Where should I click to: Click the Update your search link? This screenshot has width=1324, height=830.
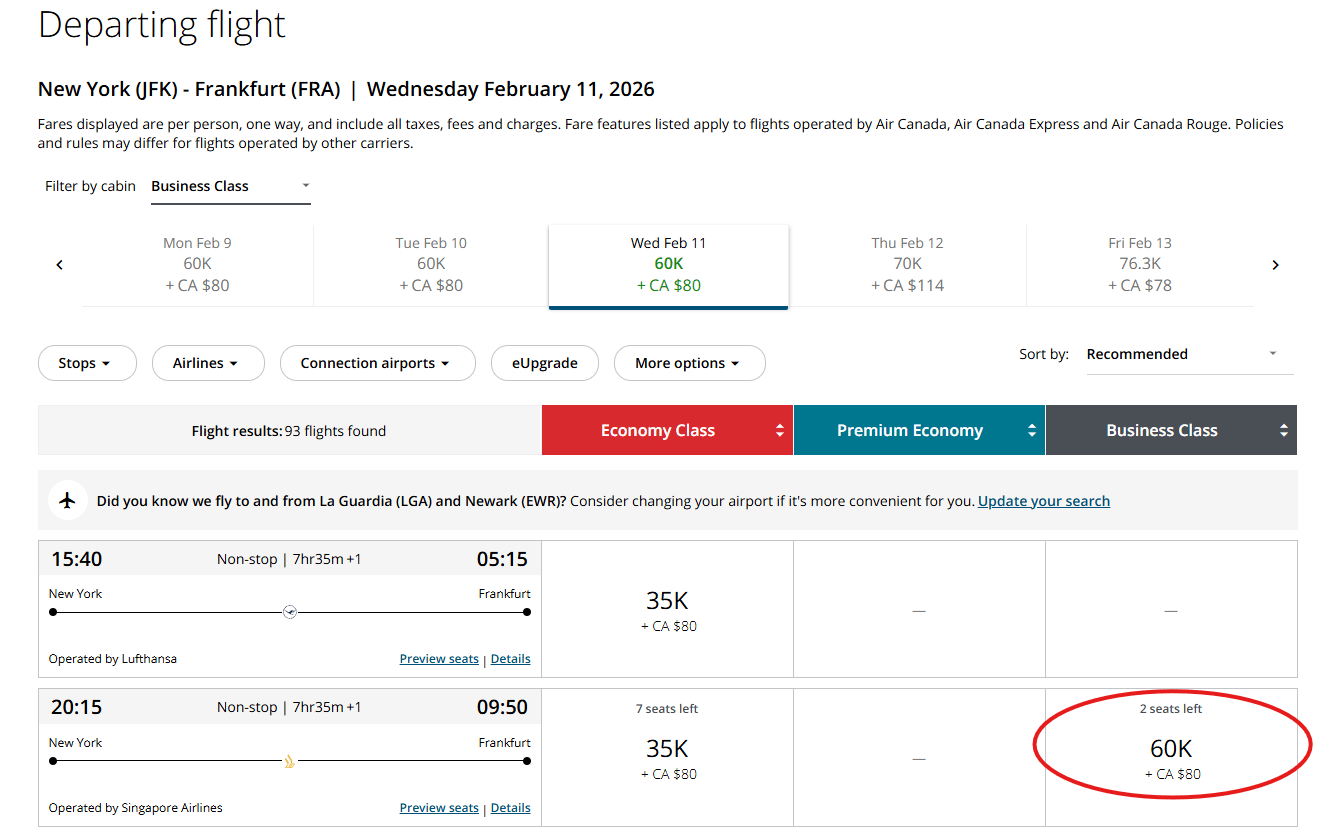tap(1043, 501)
